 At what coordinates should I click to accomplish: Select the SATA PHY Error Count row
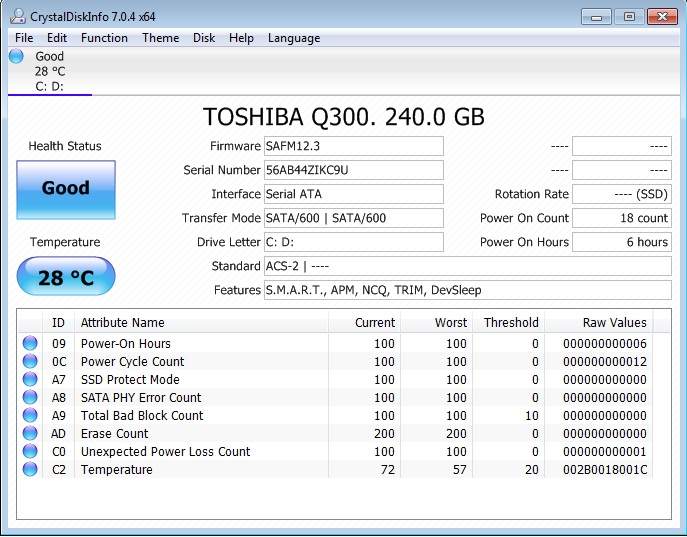(335, 397)
